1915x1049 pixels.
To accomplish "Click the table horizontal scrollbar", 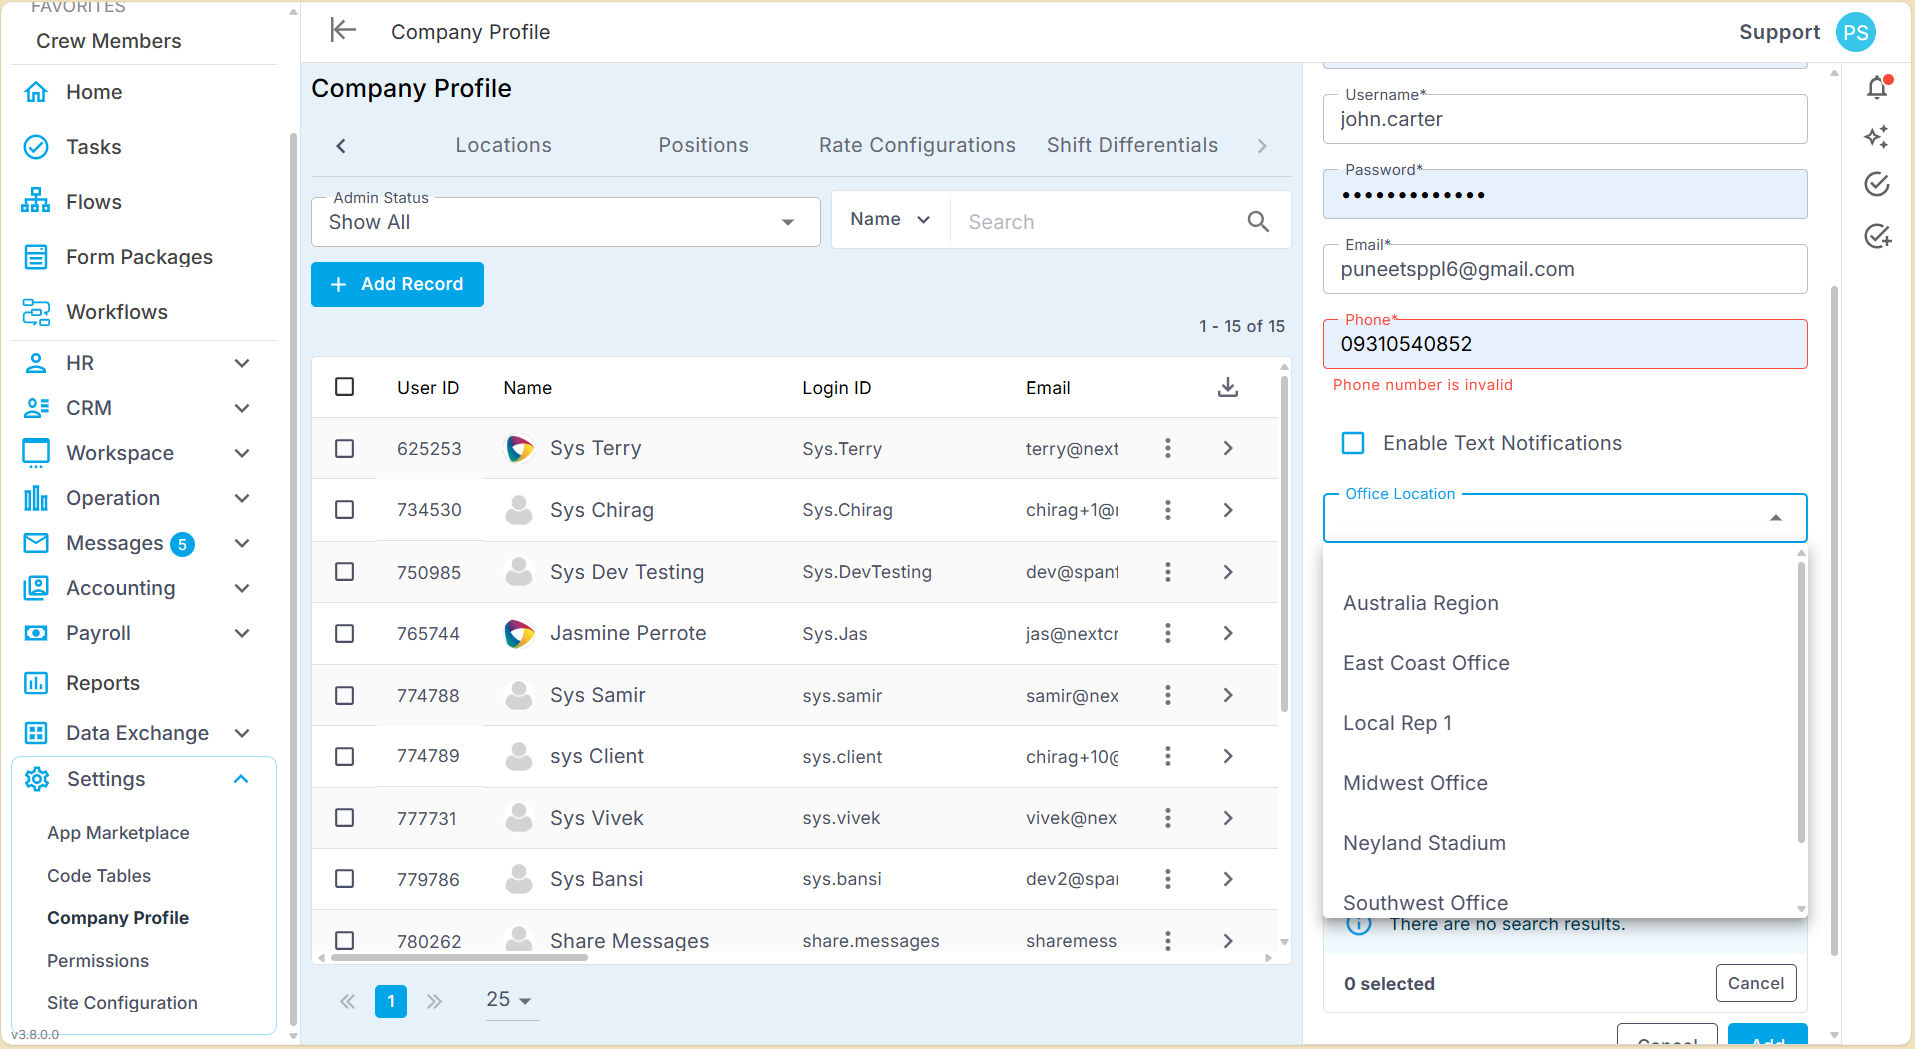I will coord(459,957).
